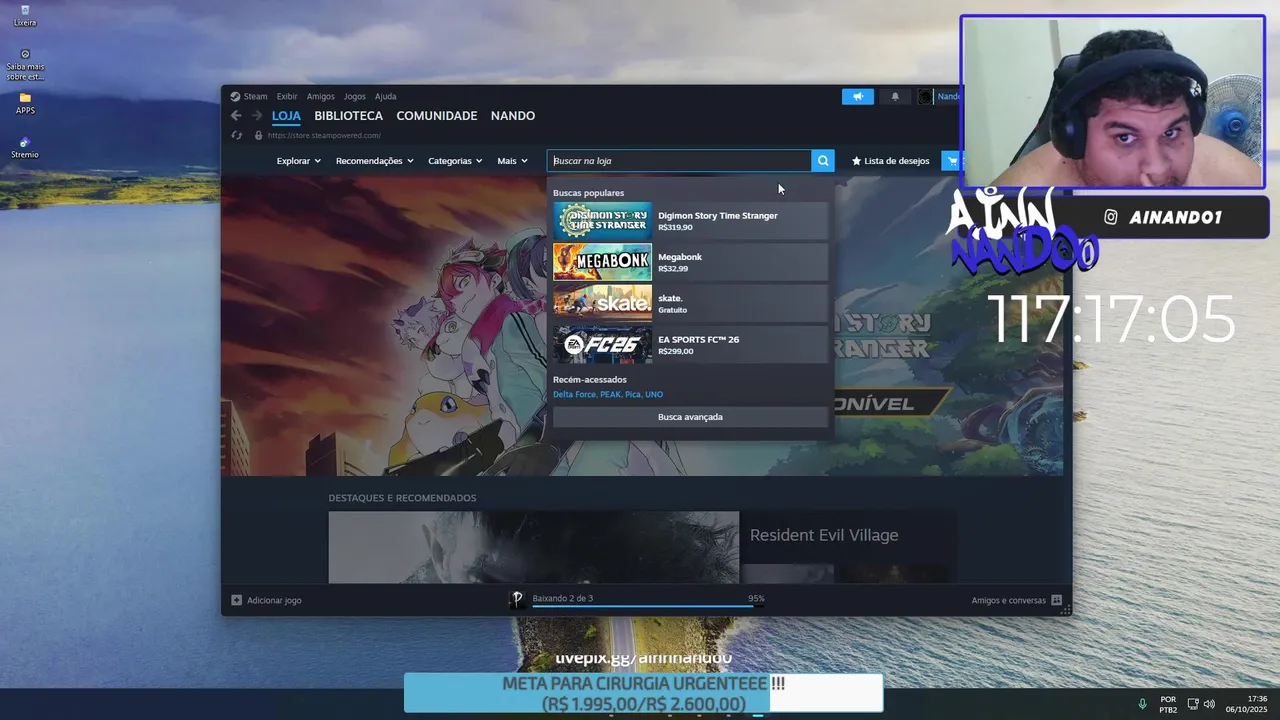Click the Steam logo icon in the menu bar
This screenshot has height=720, width=1280.
235,97
